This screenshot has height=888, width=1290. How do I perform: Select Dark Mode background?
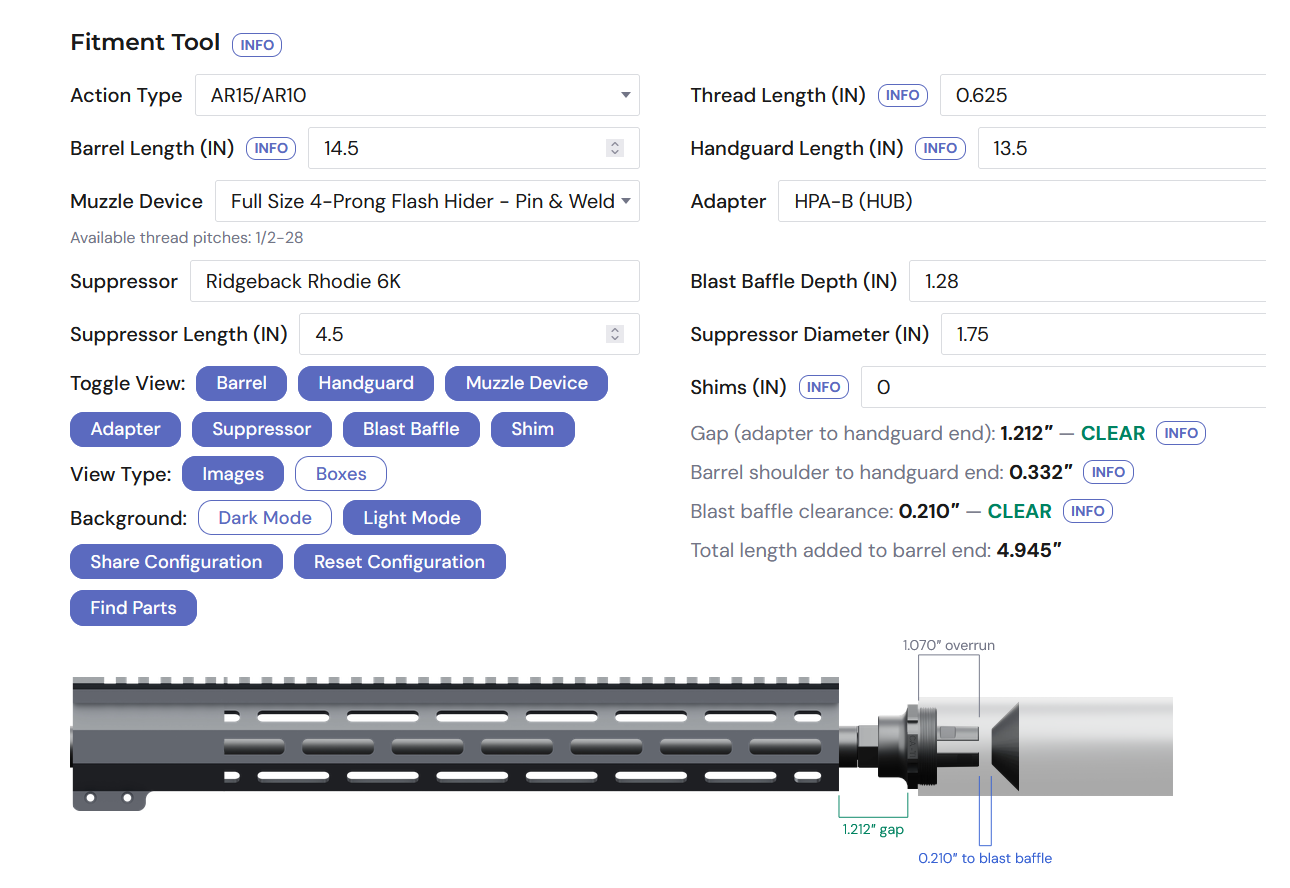coord(265,518)
